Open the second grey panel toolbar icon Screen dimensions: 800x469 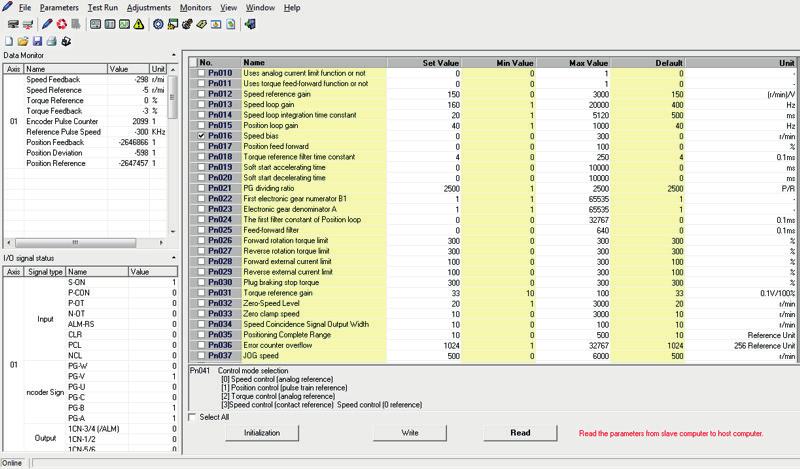(110, 24)
